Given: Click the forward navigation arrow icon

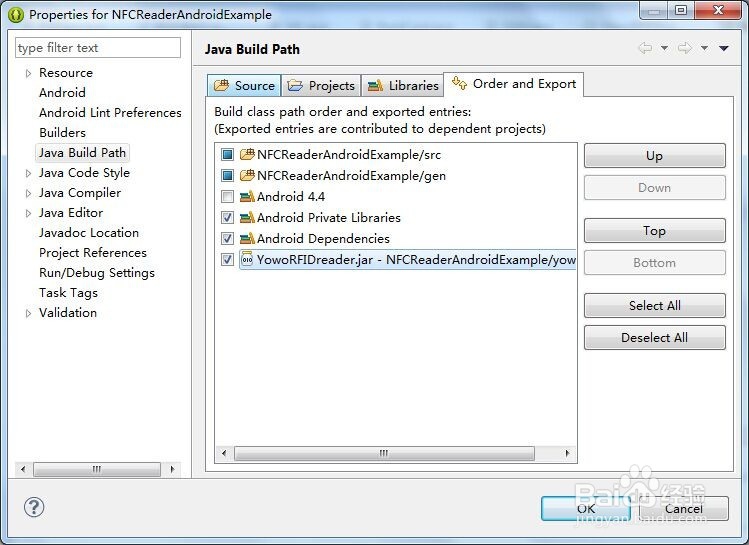Looking at the screenshot, I should point(685,48).
